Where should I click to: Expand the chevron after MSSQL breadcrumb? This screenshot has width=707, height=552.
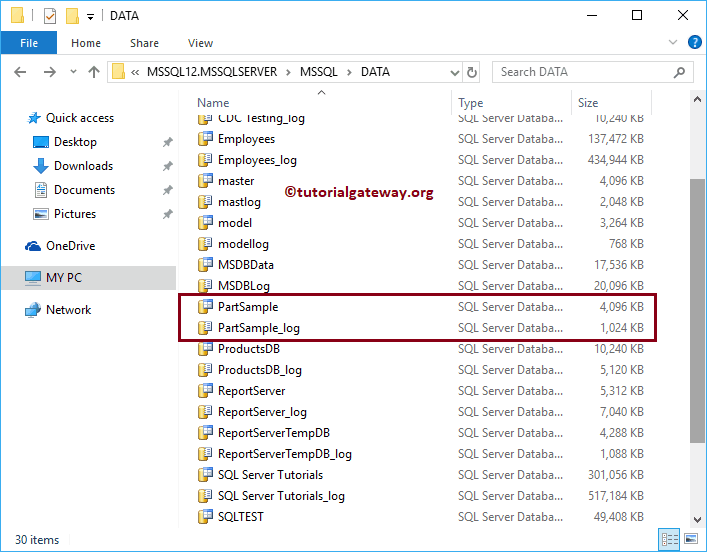tap(349, 72)
